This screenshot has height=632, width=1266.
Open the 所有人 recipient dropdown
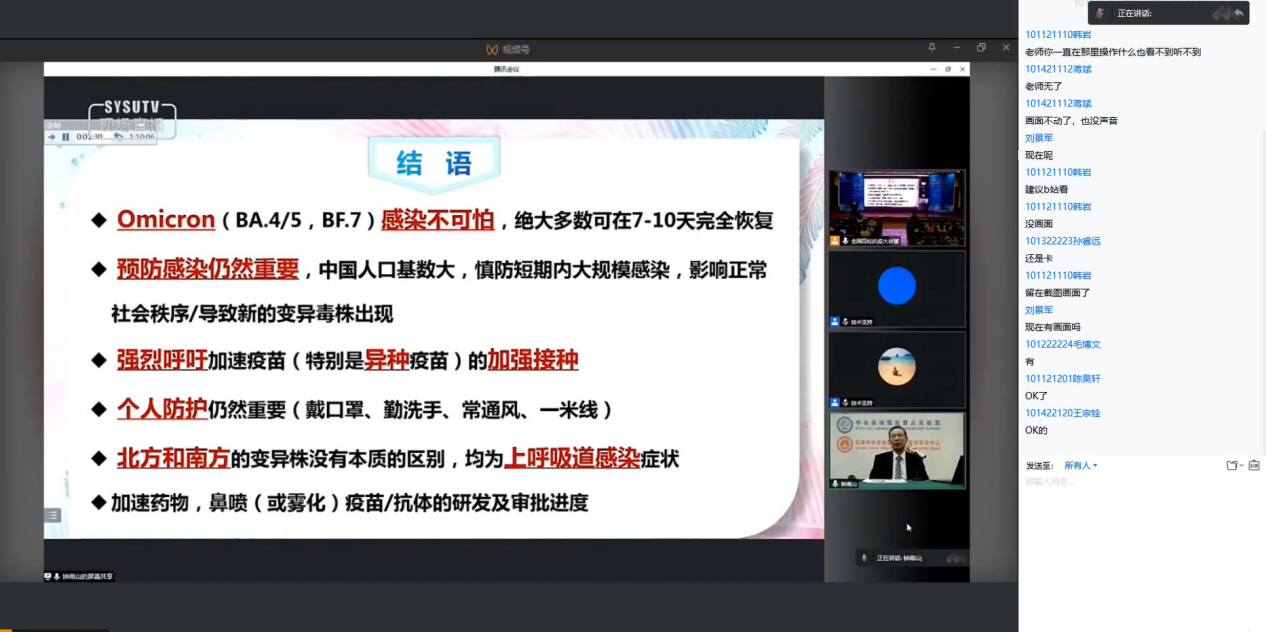click(1080, 465)
